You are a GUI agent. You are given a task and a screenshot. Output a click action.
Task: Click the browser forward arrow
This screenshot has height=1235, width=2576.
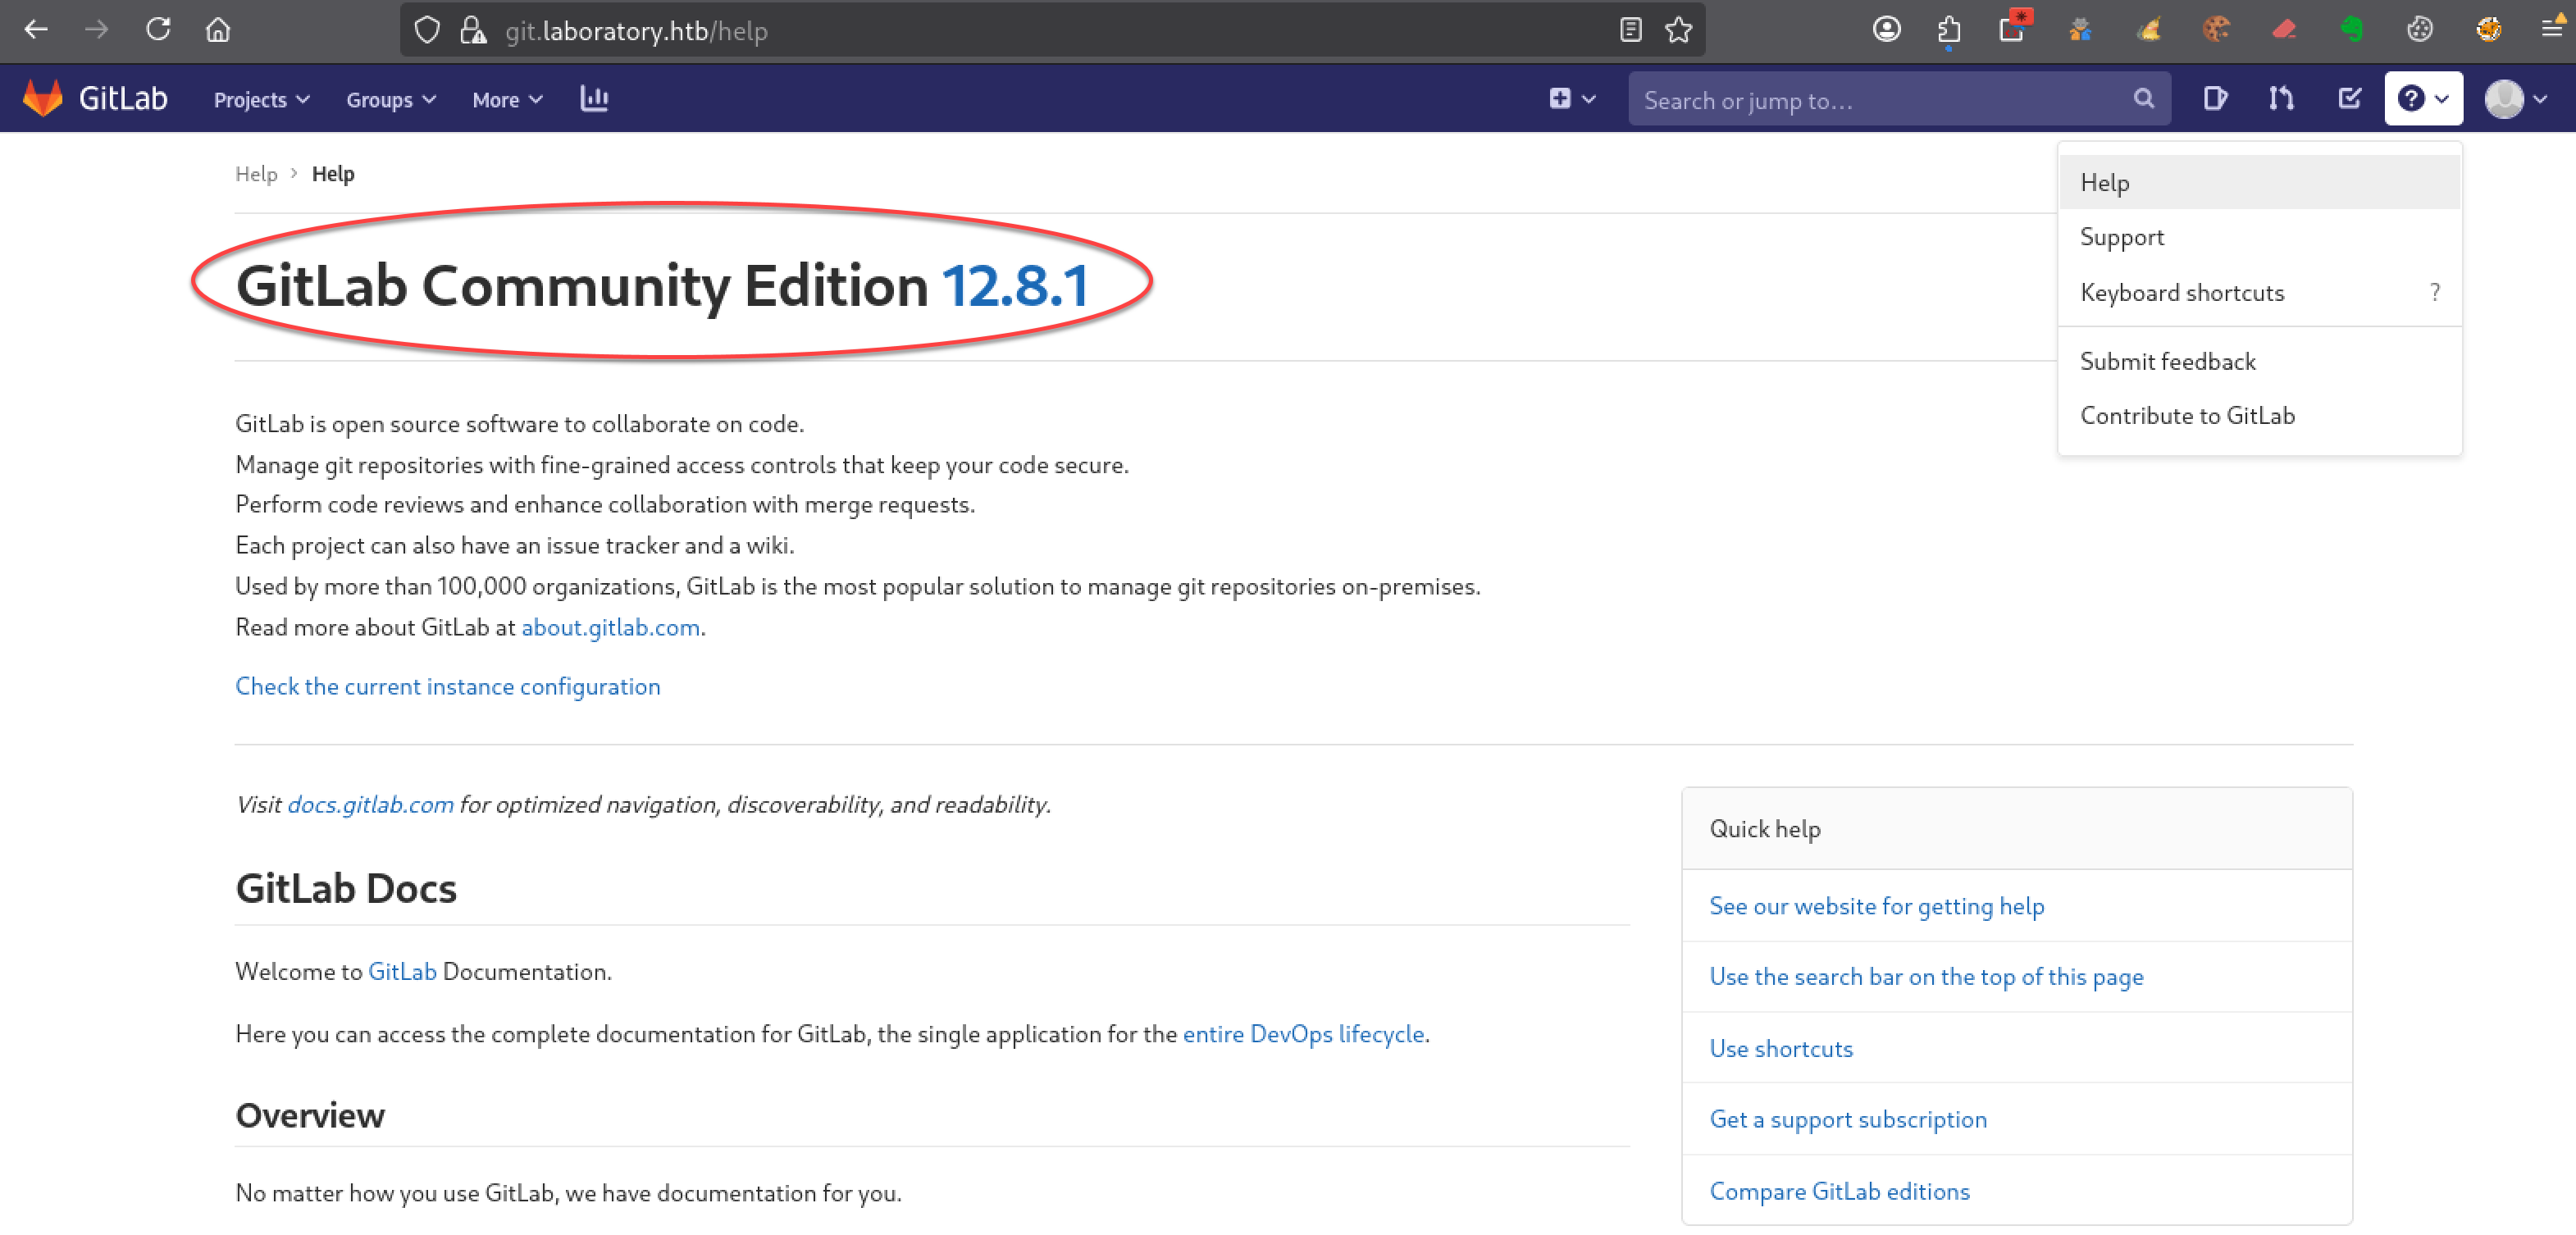97,30
